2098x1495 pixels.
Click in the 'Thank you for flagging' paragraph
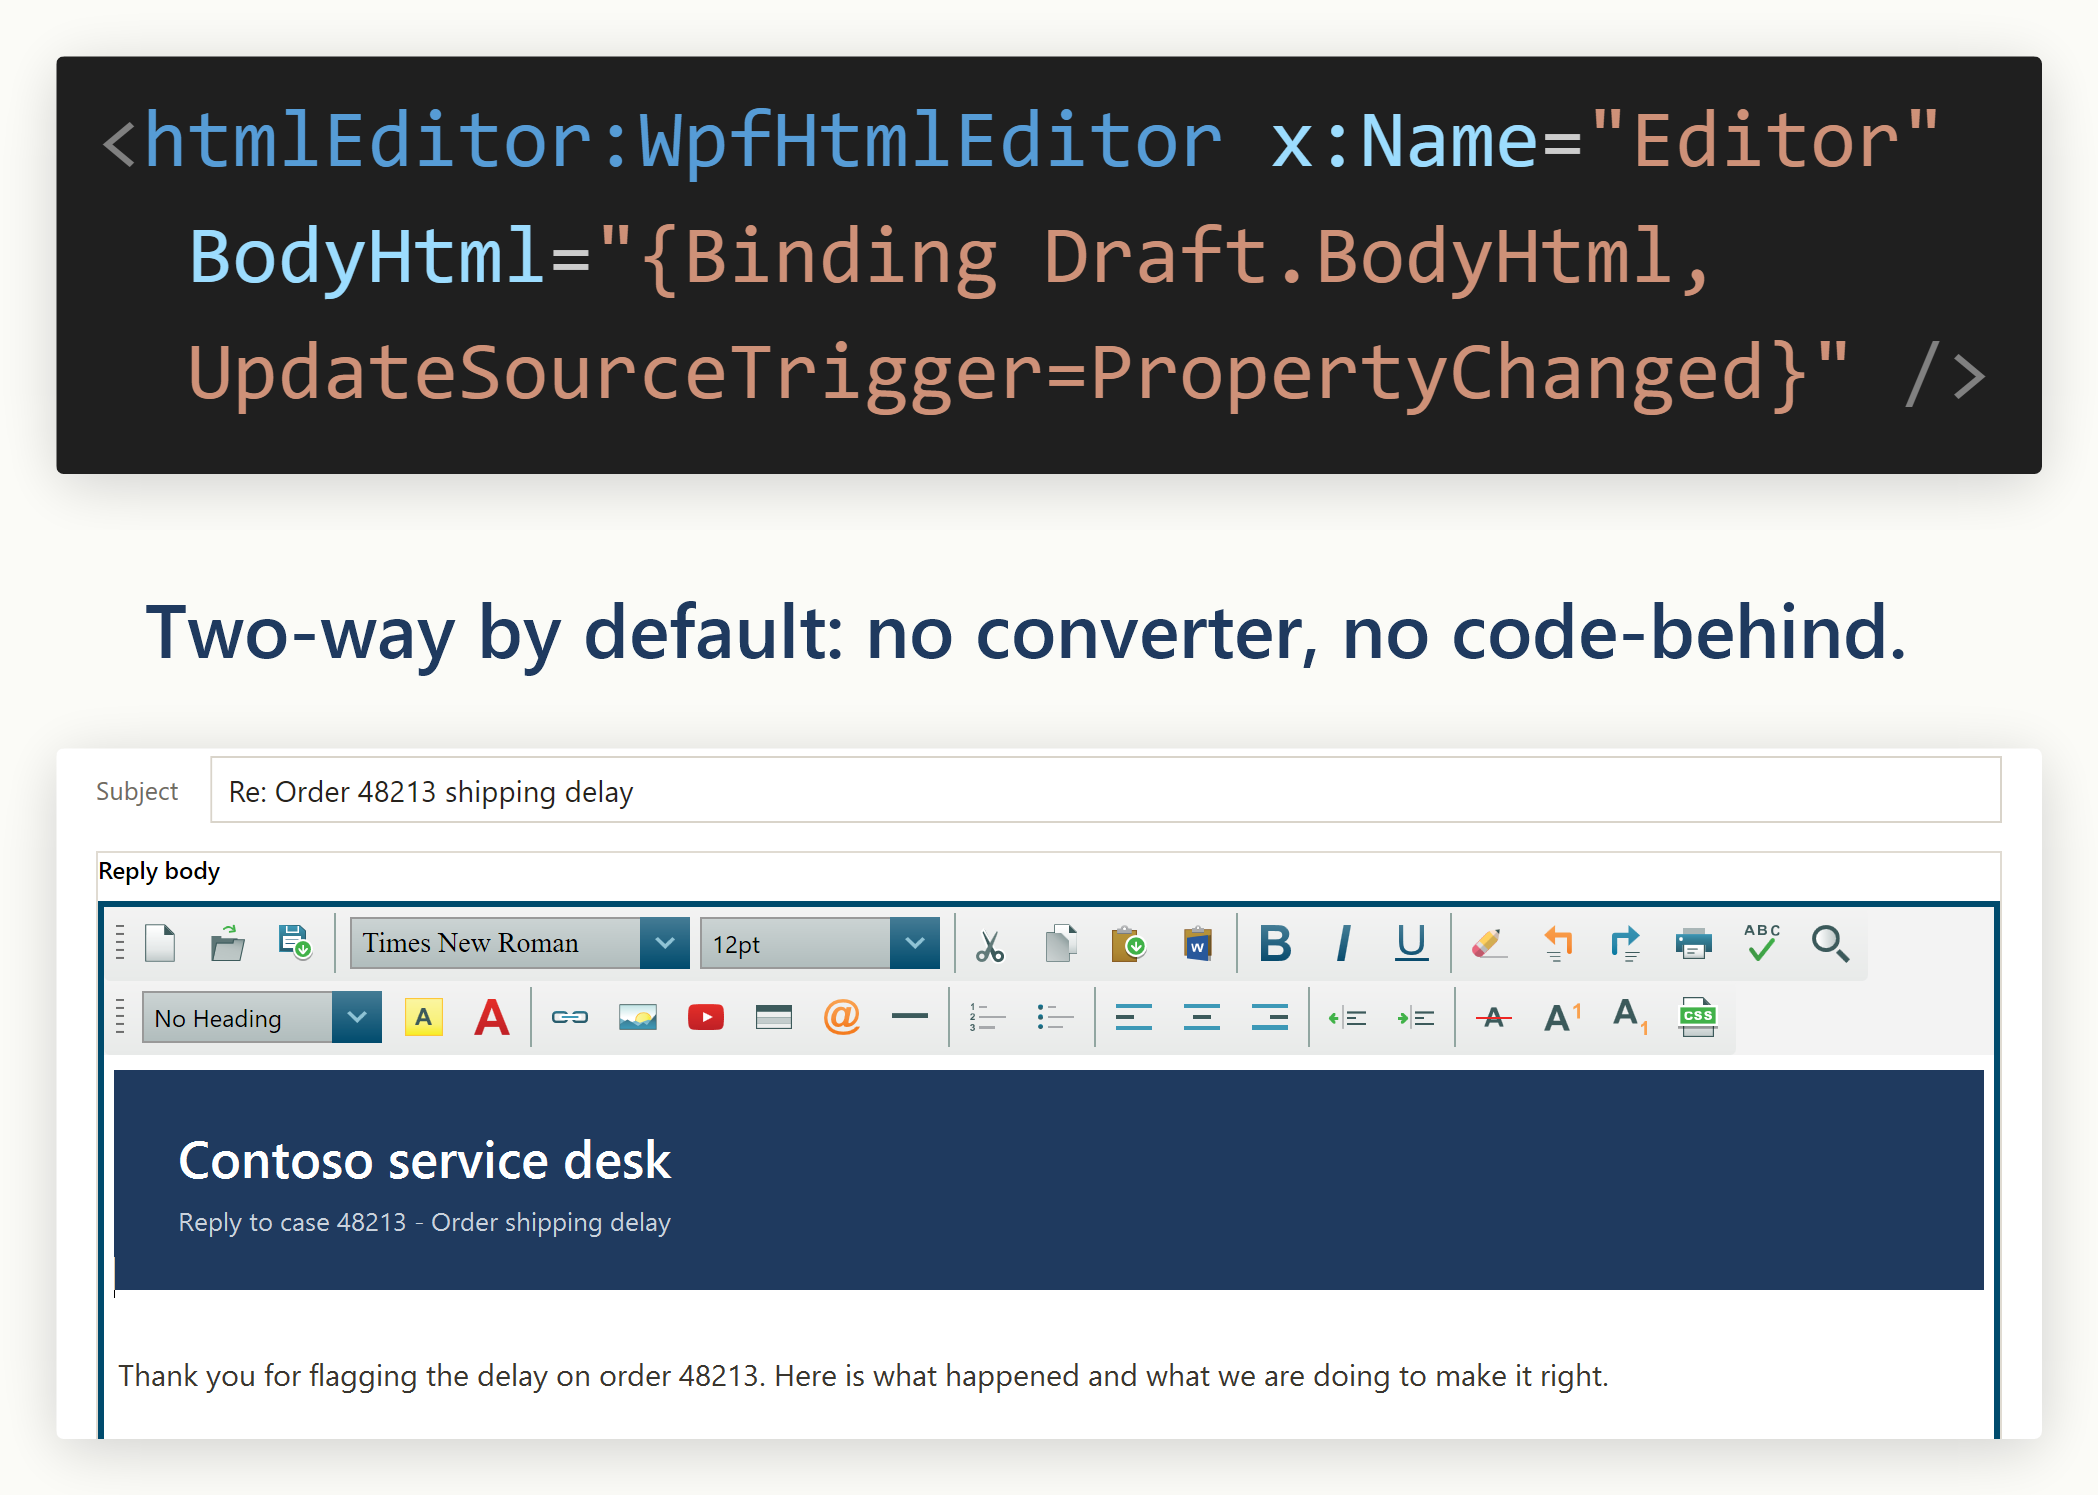(x=863, y=1376)
